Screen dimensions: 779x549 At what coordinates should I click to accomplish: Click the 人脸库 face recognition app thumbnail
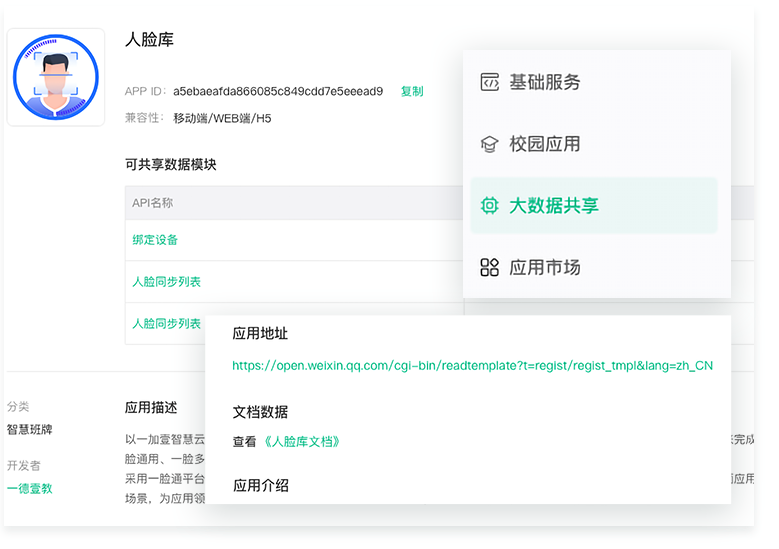click(x=56, y=77)
